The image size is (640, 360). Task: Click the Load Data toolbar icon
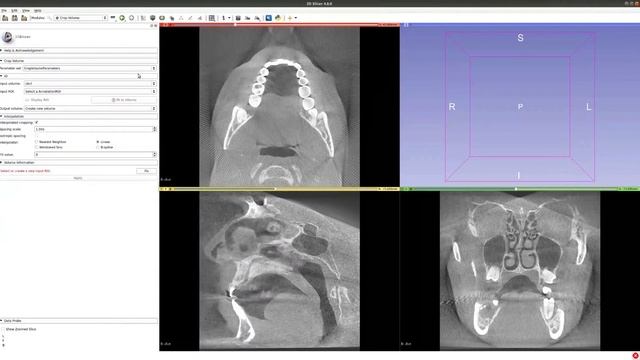tap(5, 18)
